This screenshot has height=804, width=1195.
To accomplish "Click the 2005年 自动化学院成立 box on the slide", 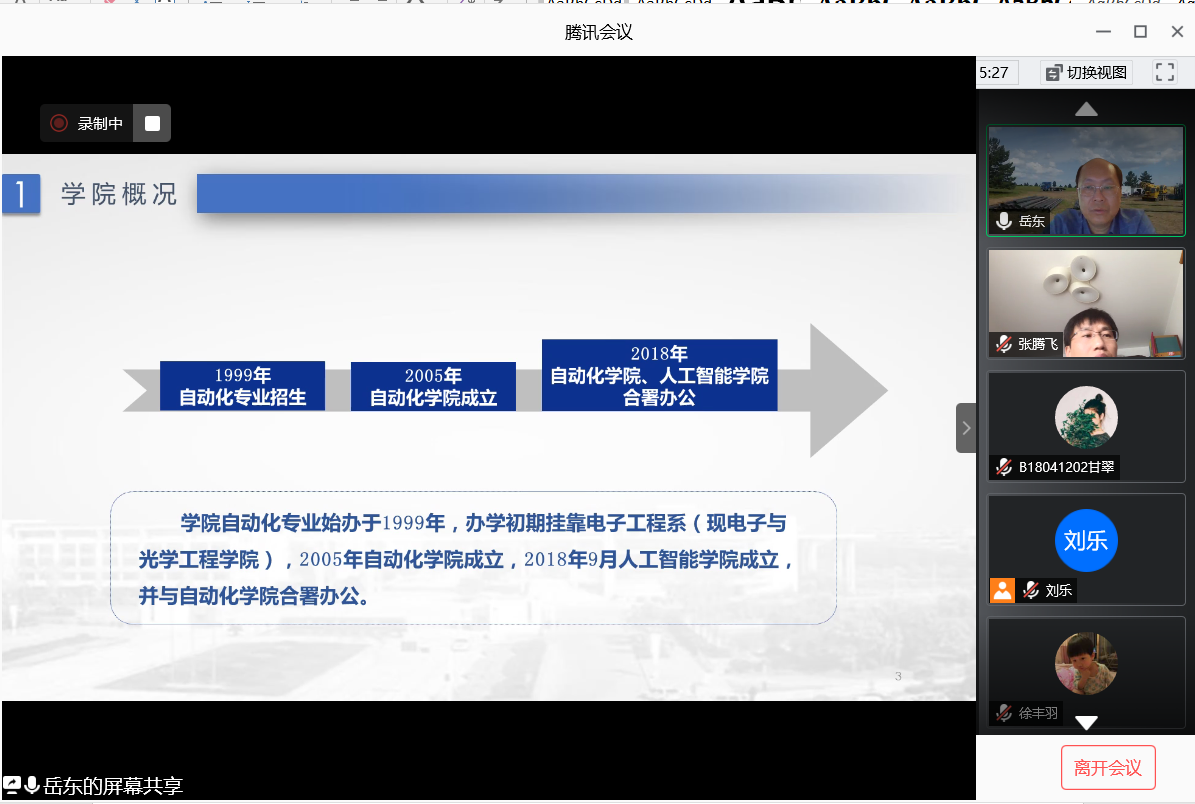I will coord(433,387).
